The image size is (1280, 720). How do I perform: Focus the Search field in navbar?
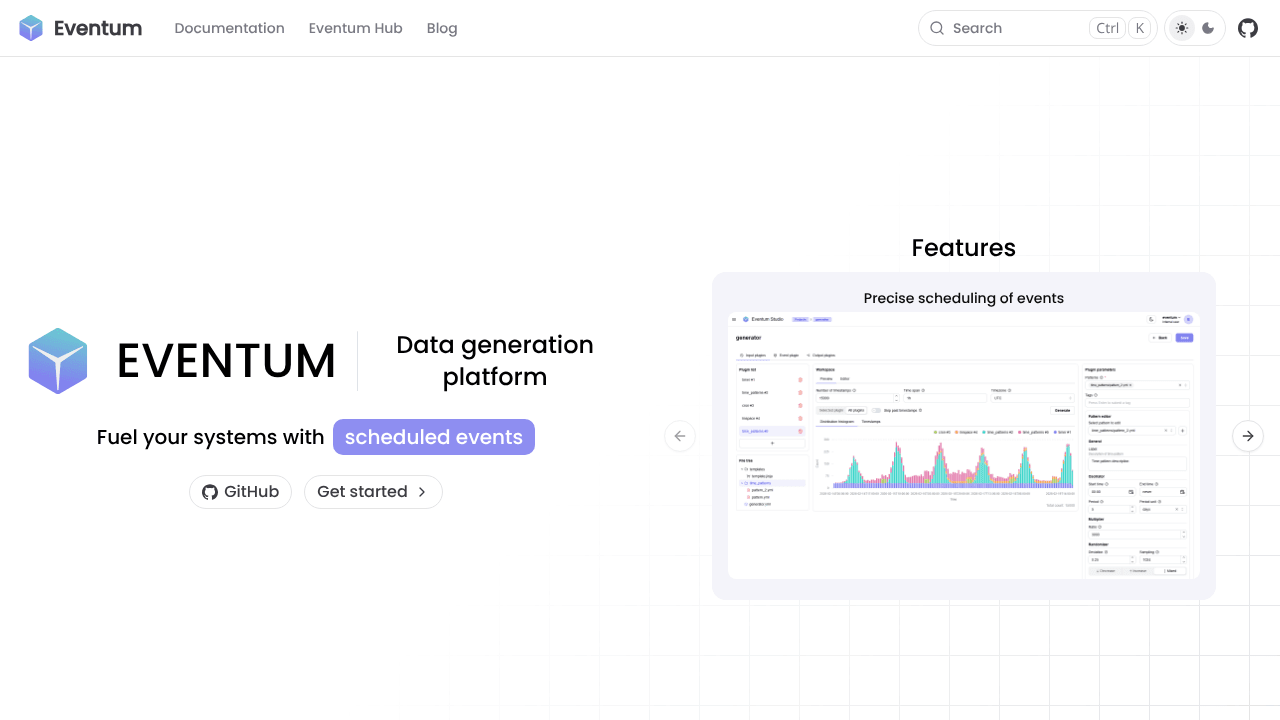pos(1037,28)
